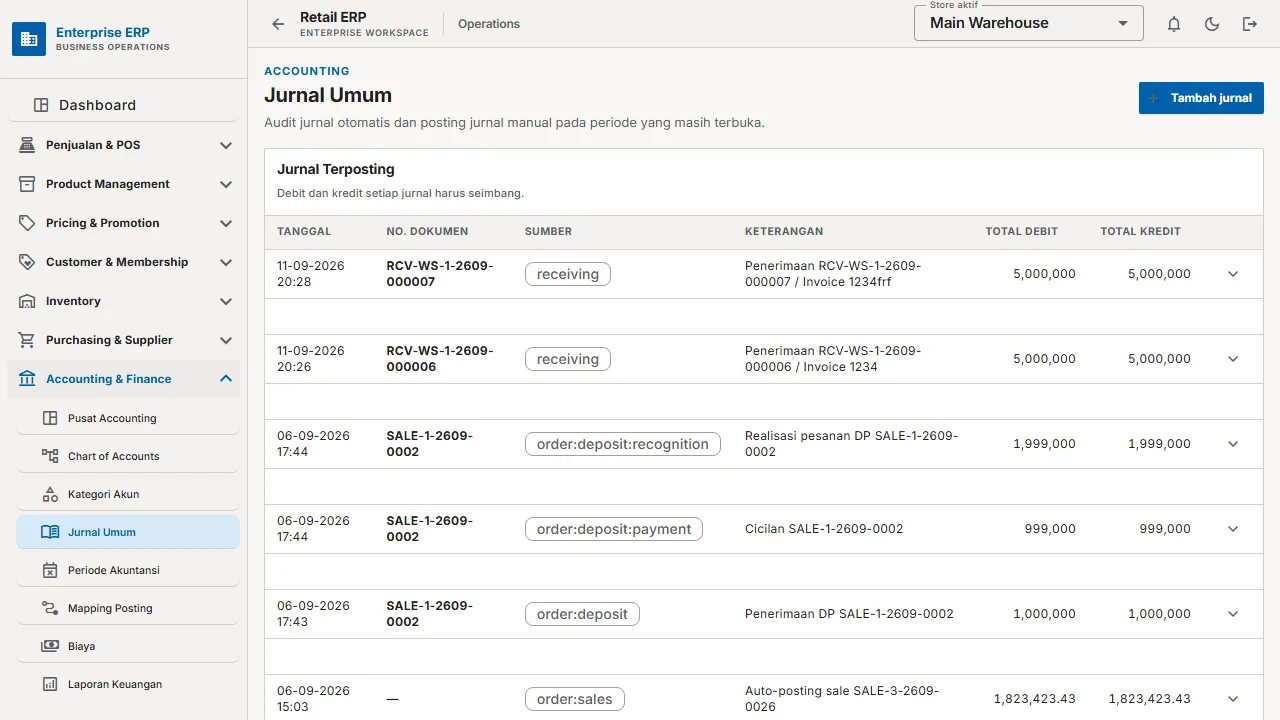Click the Purchasing & Supplier cart icon
This screenshot has width=1280, height=720.
pos(27,340)
